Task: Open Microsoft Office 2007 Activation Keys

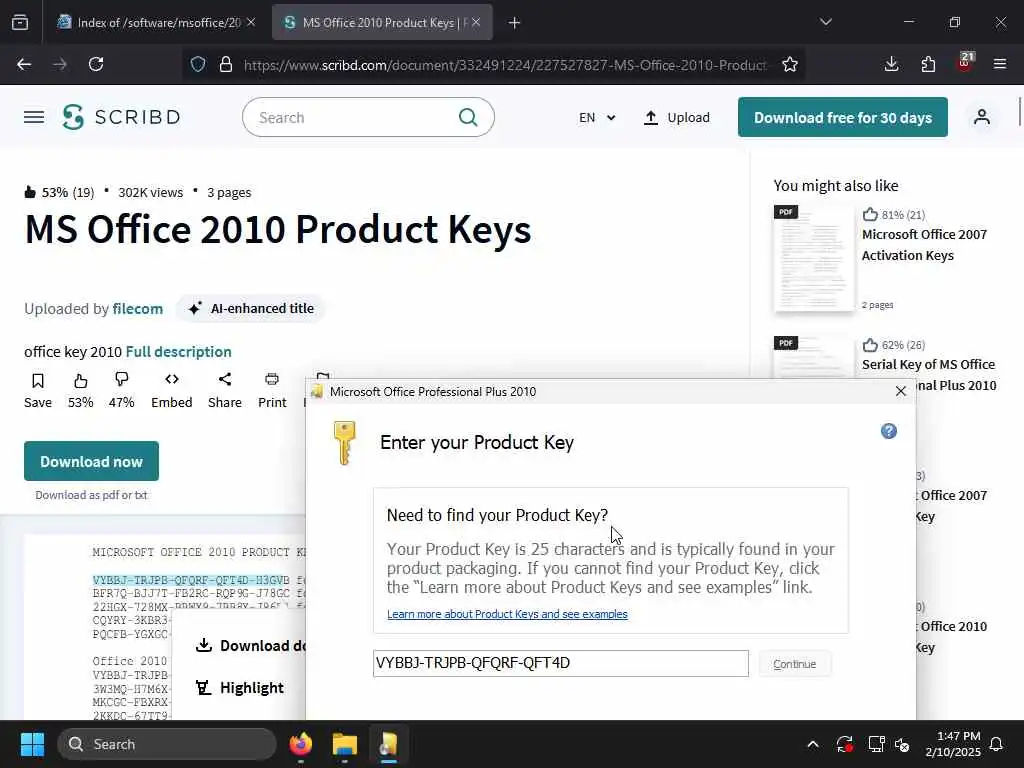Action: pos(924,245)
